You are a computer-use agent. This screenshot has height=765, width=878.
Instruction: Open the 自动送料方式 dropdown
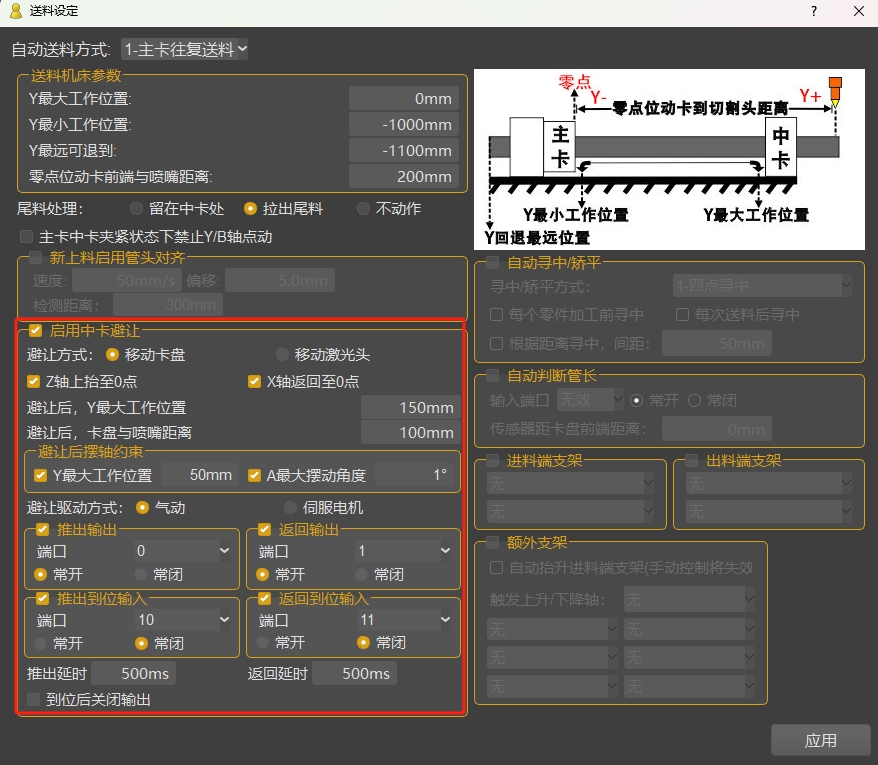[x=184, y=49]
